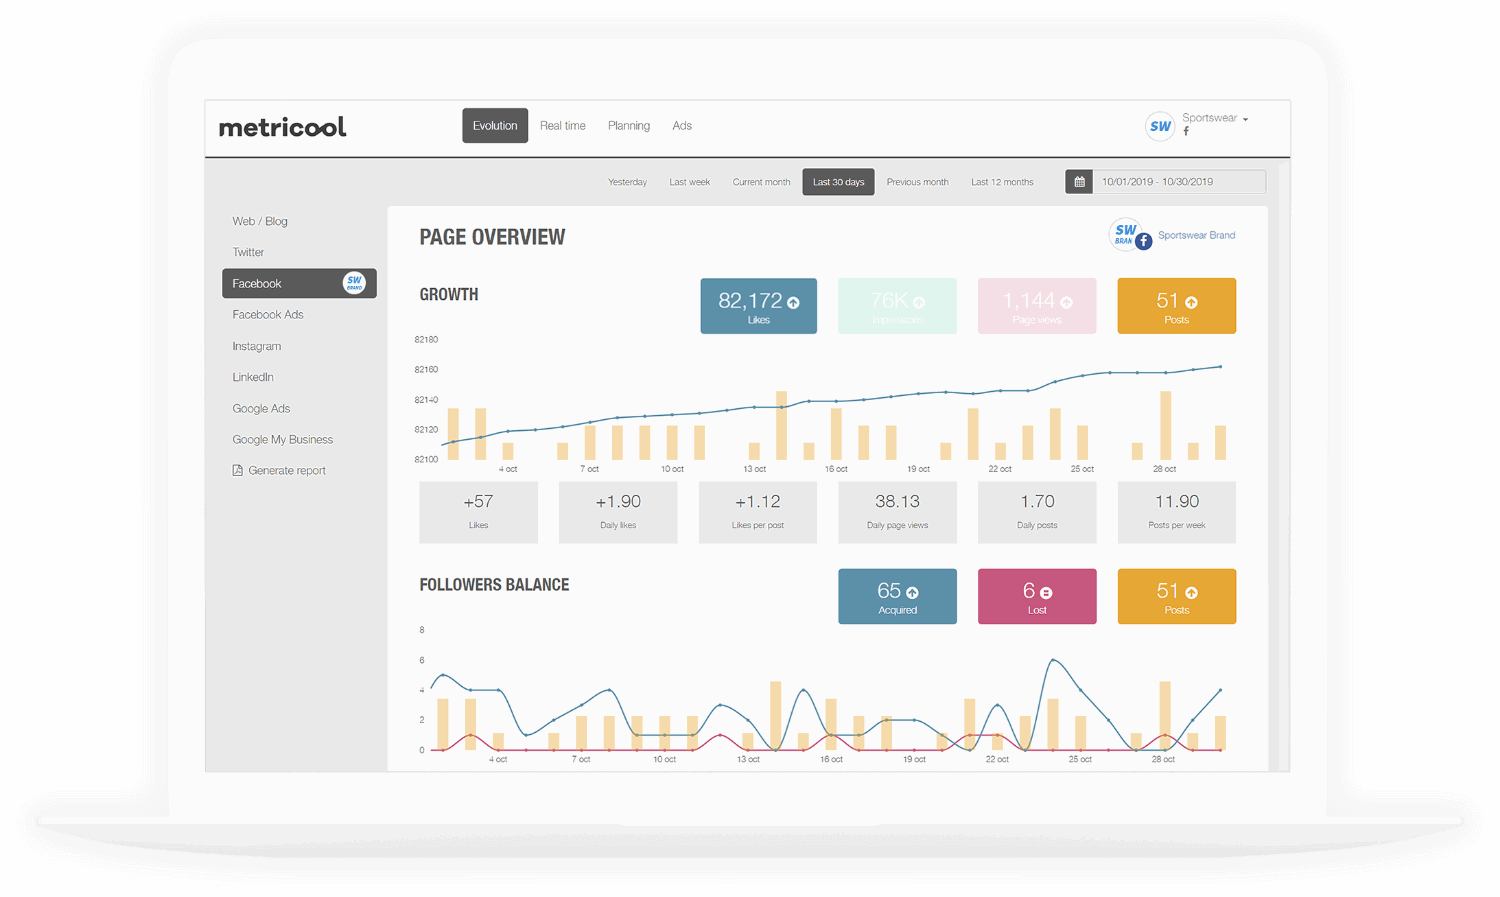Click the +1.12 Likes per post box
The width and height of the screenshot is (1500, 897).
point(757,512)
